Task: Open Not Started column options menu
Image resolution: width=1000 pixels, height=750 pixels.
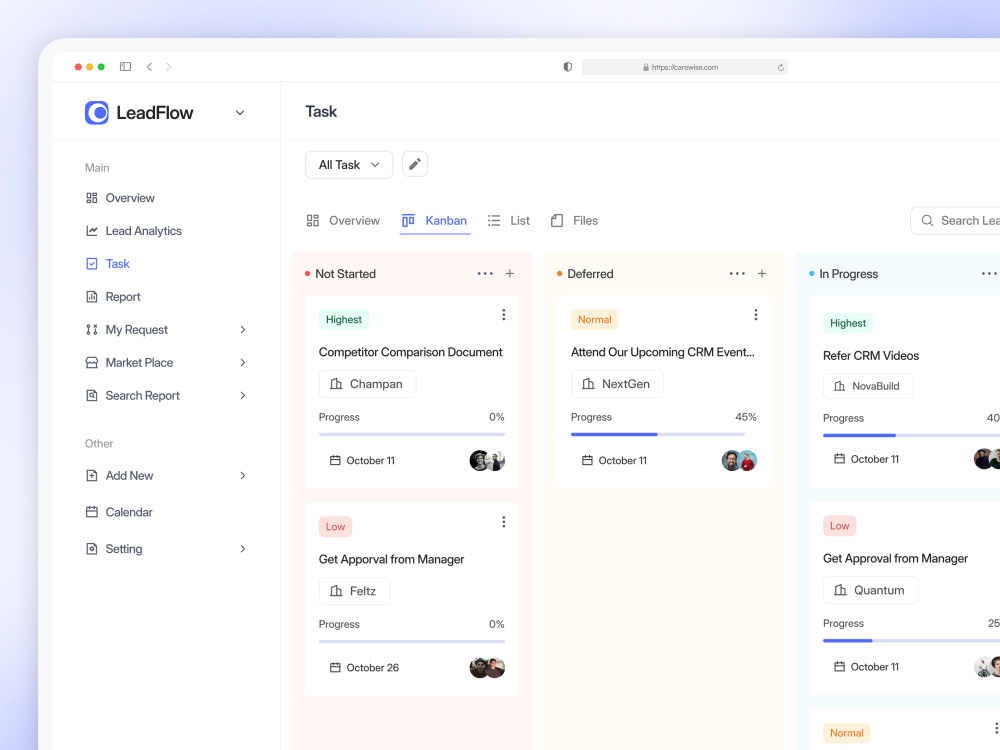Action: click(x=485, y=274)
